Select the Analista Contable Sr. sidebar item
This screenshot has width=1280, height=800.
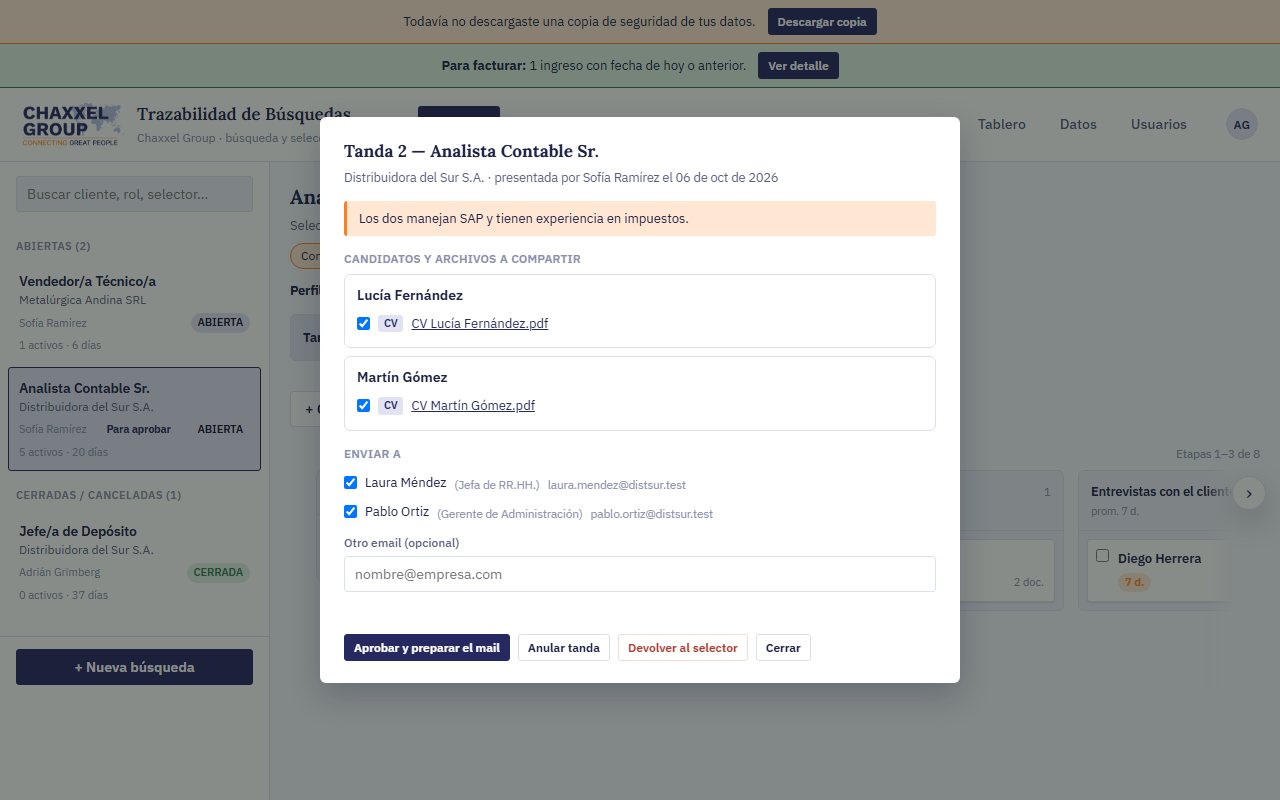pos(134,419)
